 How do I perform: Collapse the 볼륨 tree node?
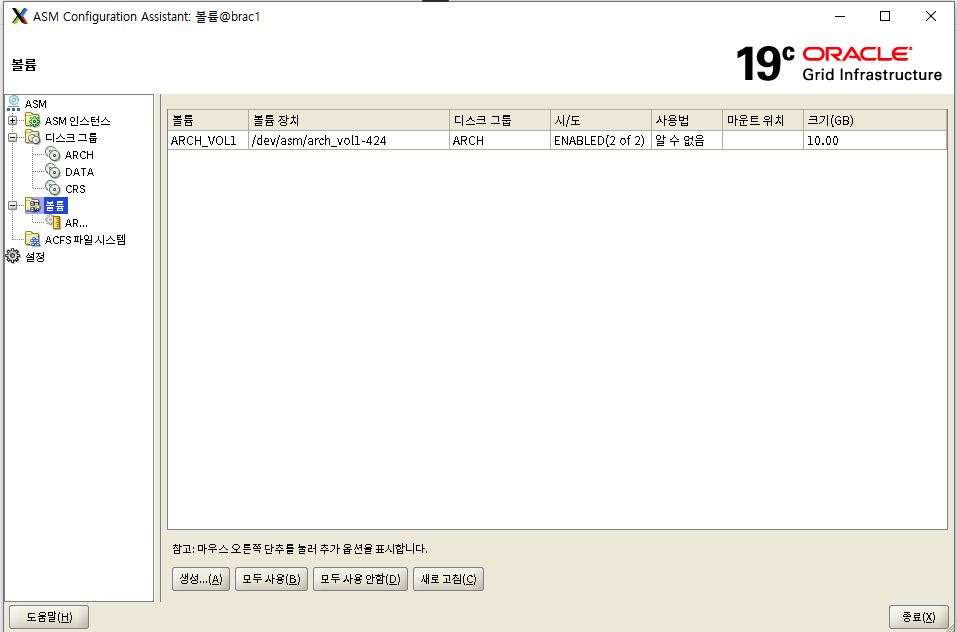(12, 206)
